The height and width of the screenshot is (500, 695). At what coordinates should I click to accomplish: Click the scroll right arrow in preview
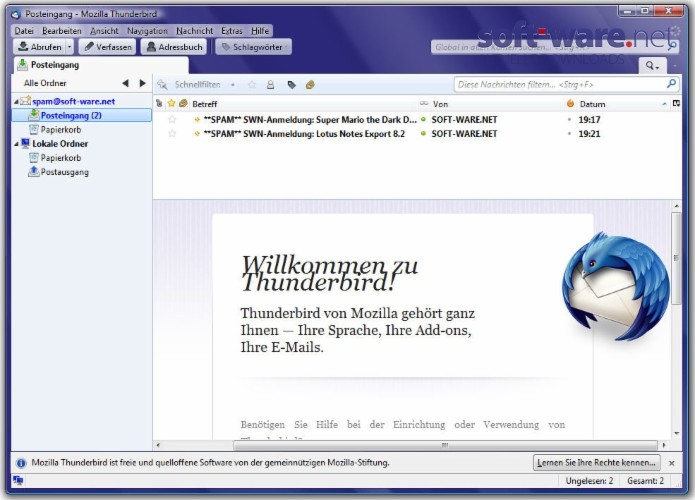click(664, 445)
